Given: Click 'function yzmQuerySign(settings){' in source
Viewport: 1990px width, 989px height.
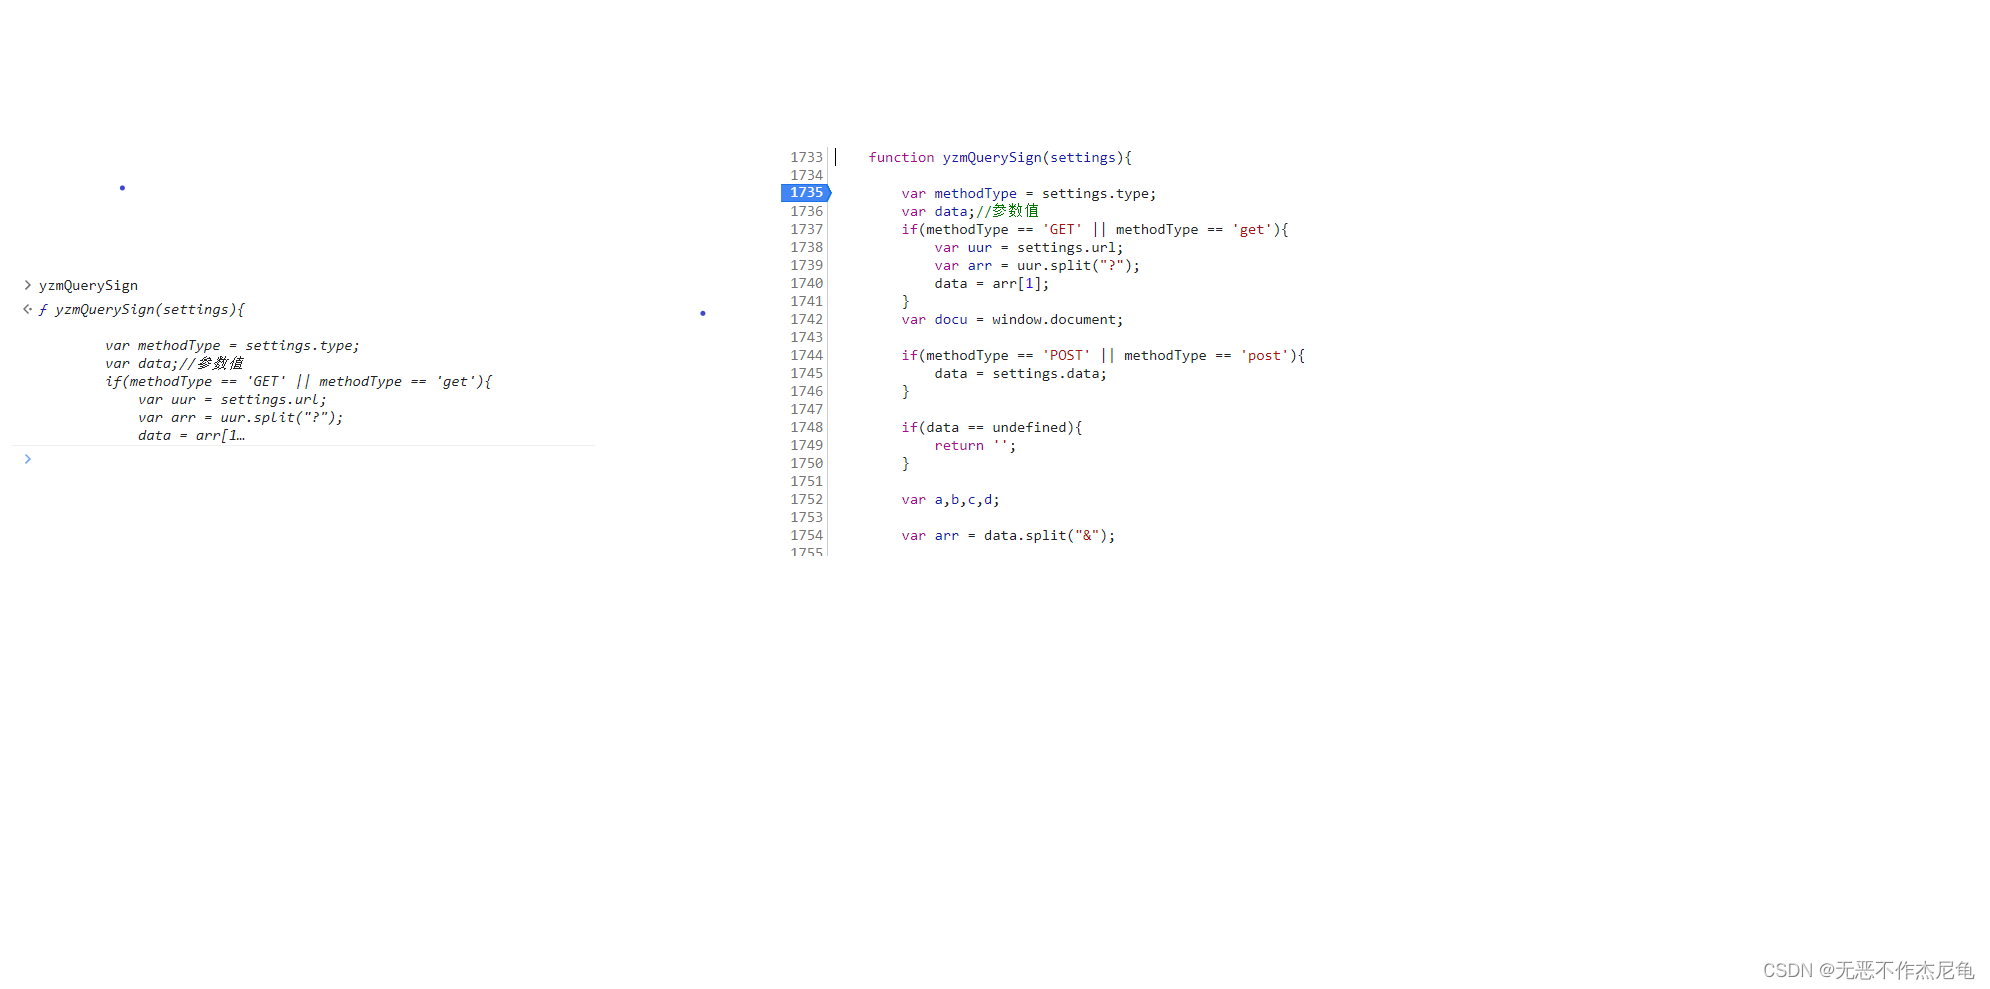Looking at the screenshot, I should [1000, 157].
